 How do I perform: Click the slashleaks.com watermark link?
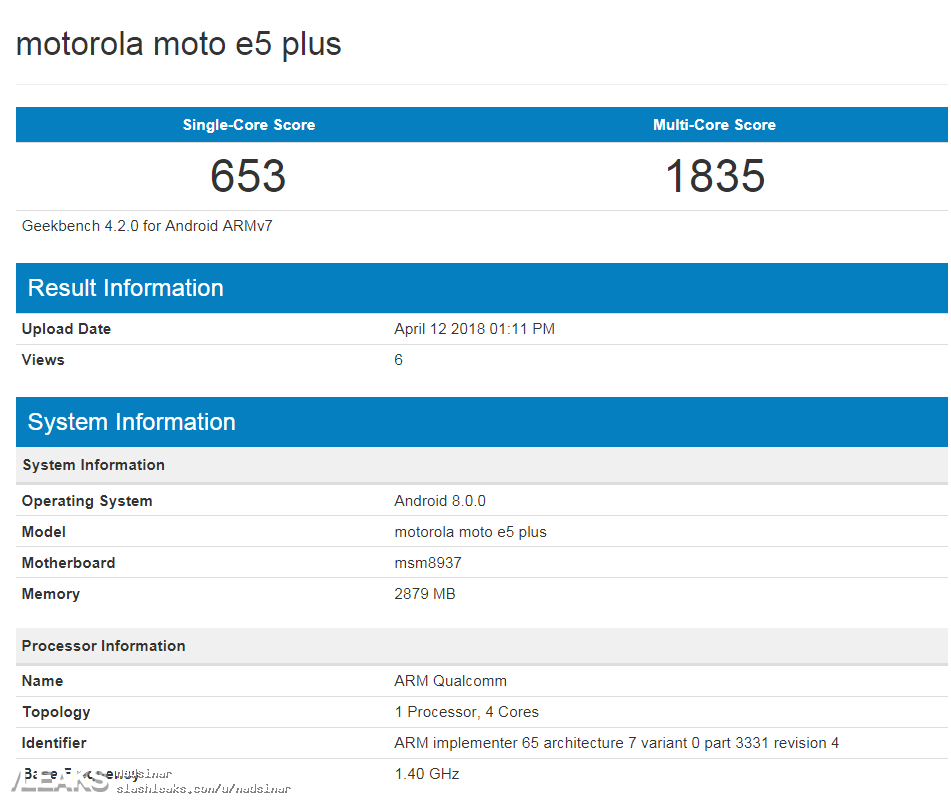point(203,789)
